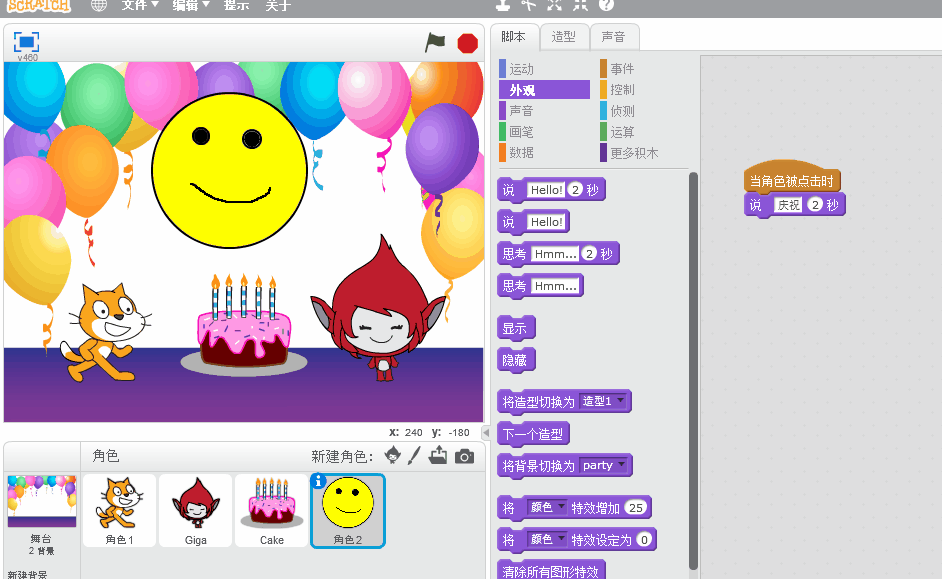Choose a new sprite from the library
The width and height of the screenshot is (942, 579).
pyautogui.click(x=392, y=456)
